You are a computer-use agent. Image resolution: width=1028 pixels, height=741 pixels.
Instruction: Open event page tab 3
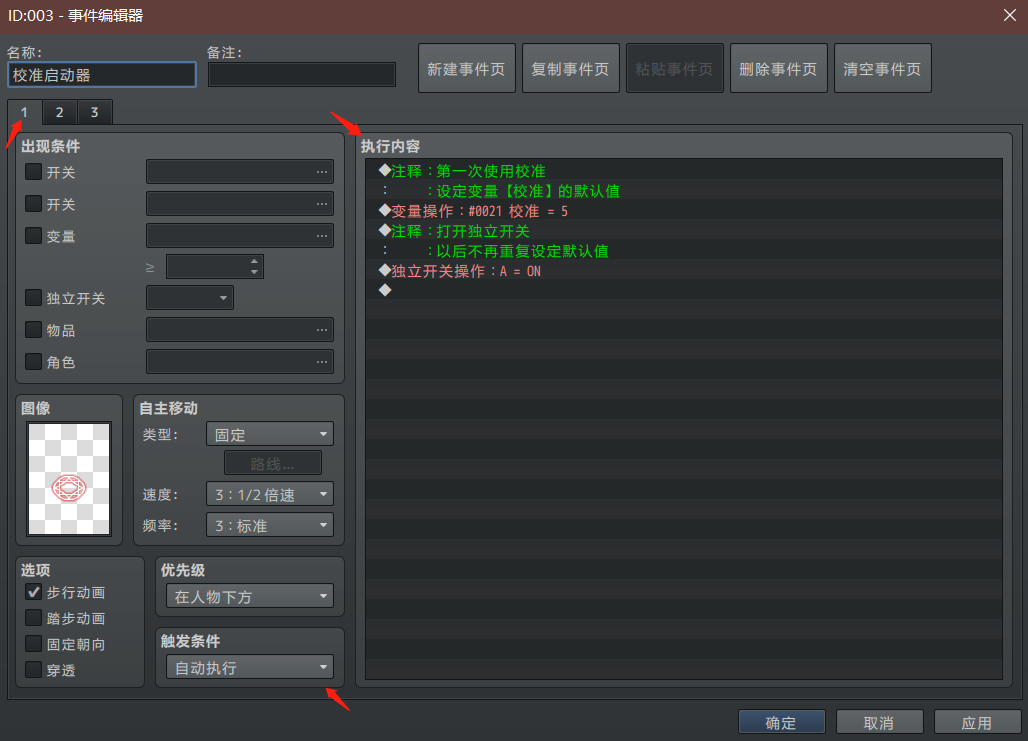point(95,112)
